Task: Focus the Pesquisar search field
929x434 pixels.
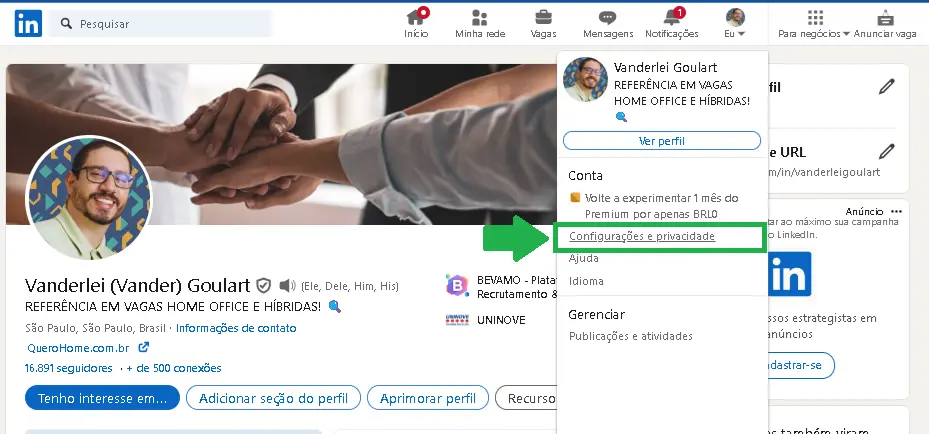Action: [x=161, y=24]
